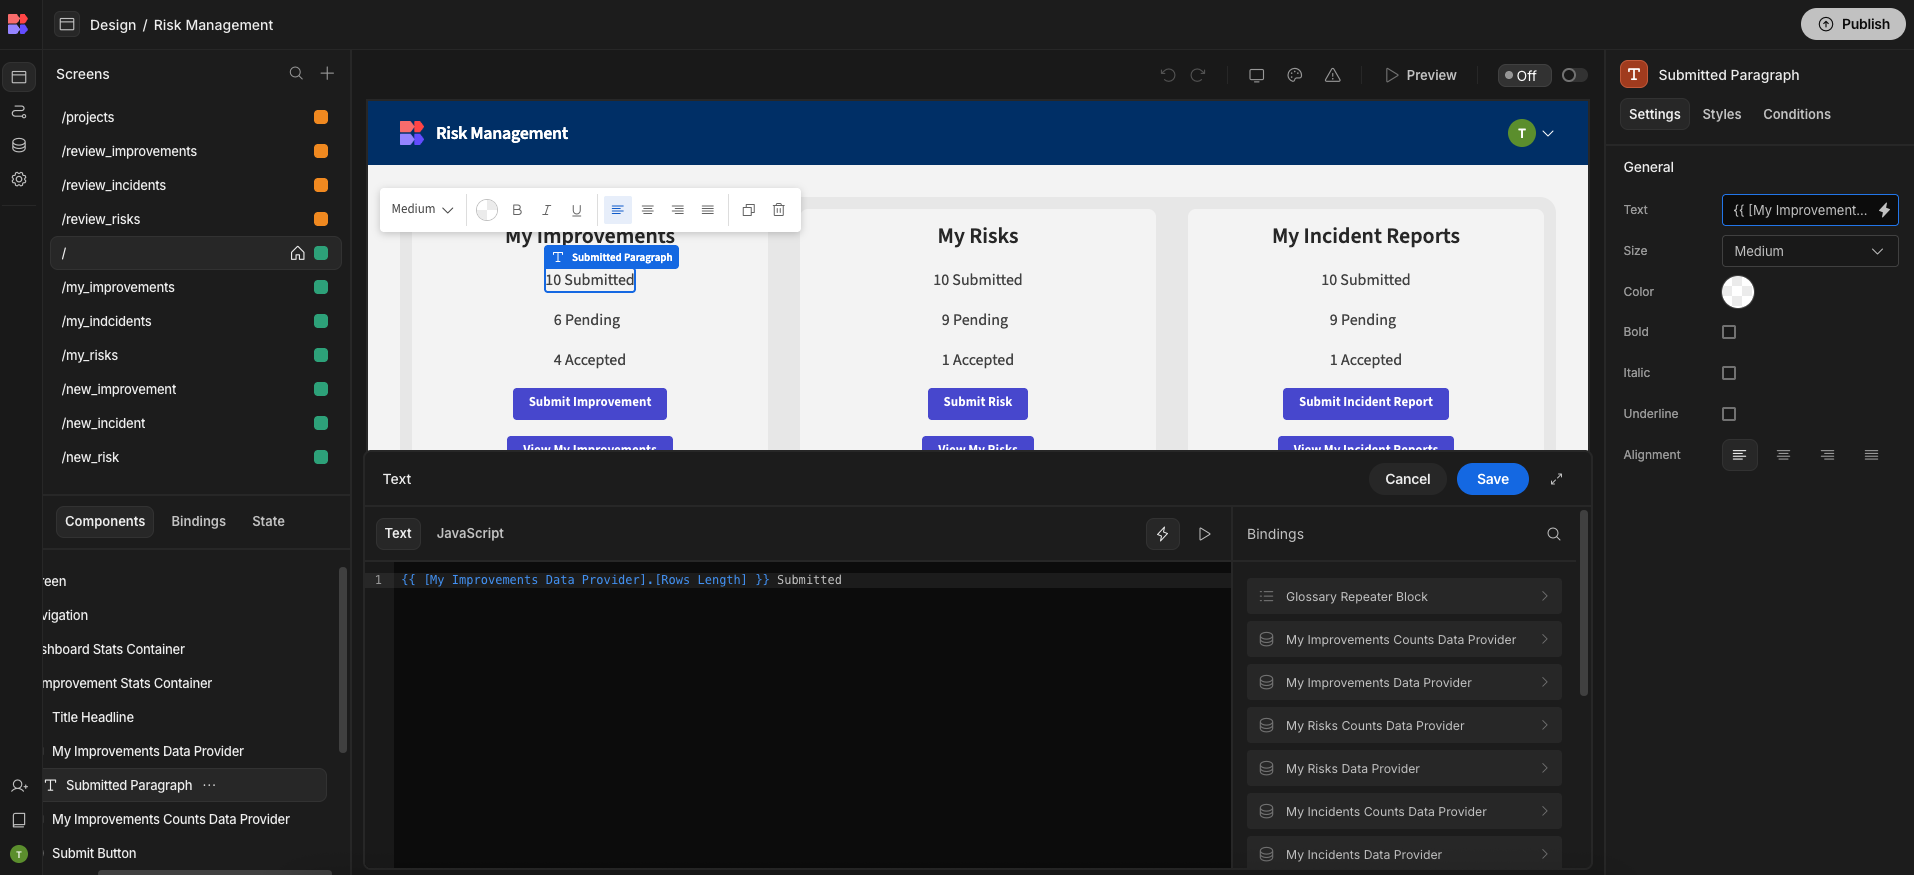Expand My Risks Counts Data Provider binding
1914x875 pixels.
[x=1404, y=726]
